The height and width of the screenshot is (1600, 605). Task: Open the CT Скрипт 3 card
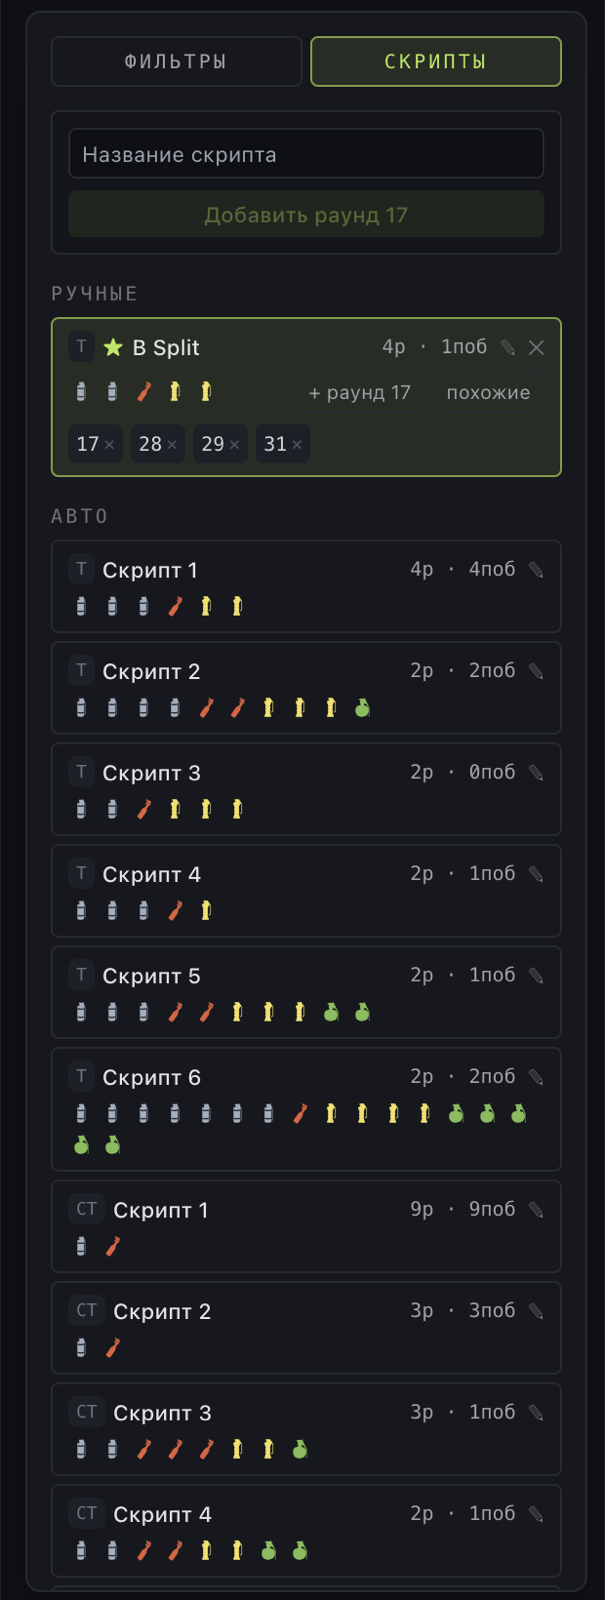306,1429
